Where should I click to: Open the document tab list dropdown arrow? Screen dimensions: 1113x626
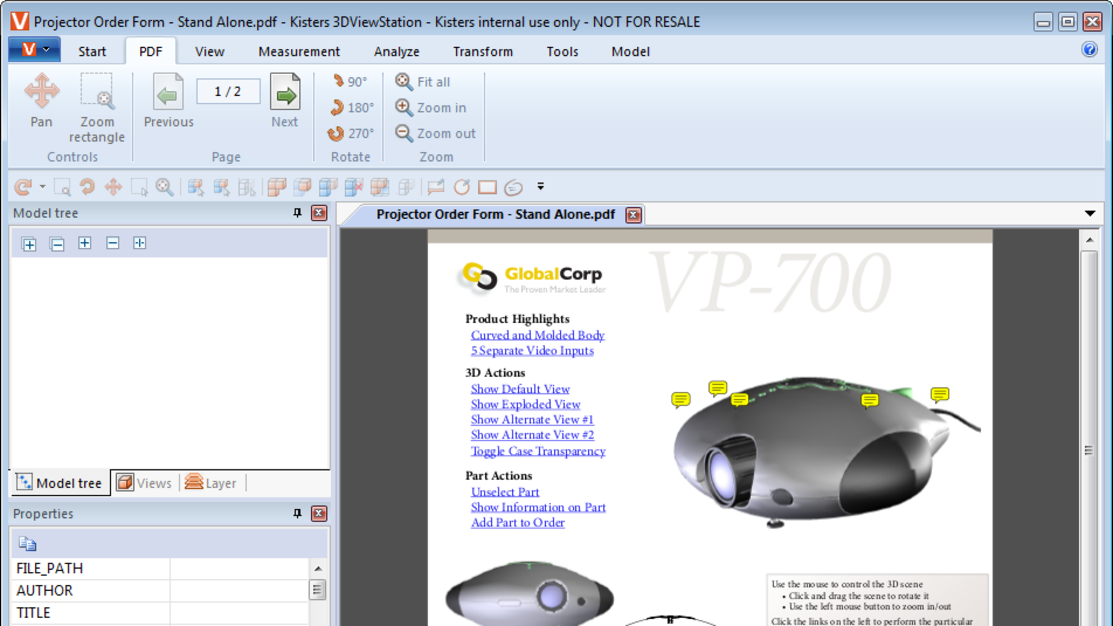pyautogui.click(x=1090, y=213)
